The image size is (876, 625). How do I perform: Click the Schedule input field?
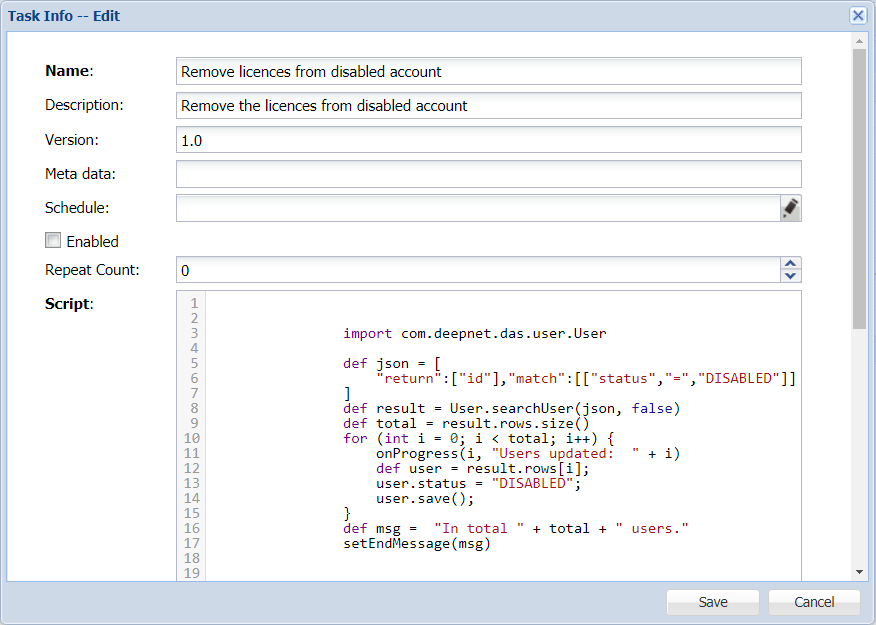(477, 208)
